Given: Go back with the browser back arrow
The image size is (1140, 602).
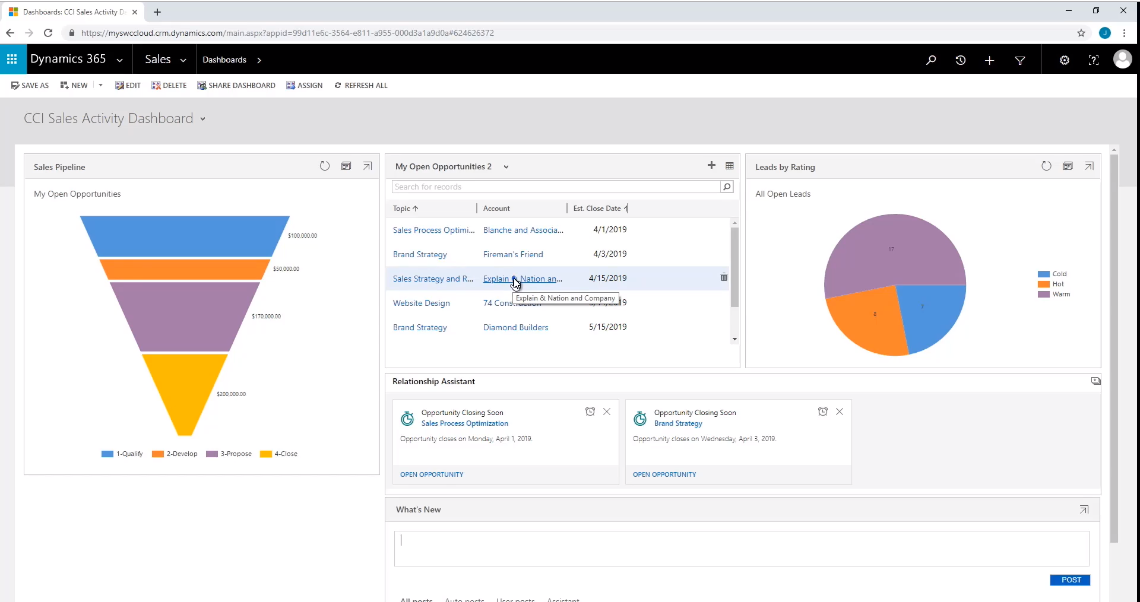Looking at the screenshot, I should (10, 33).
